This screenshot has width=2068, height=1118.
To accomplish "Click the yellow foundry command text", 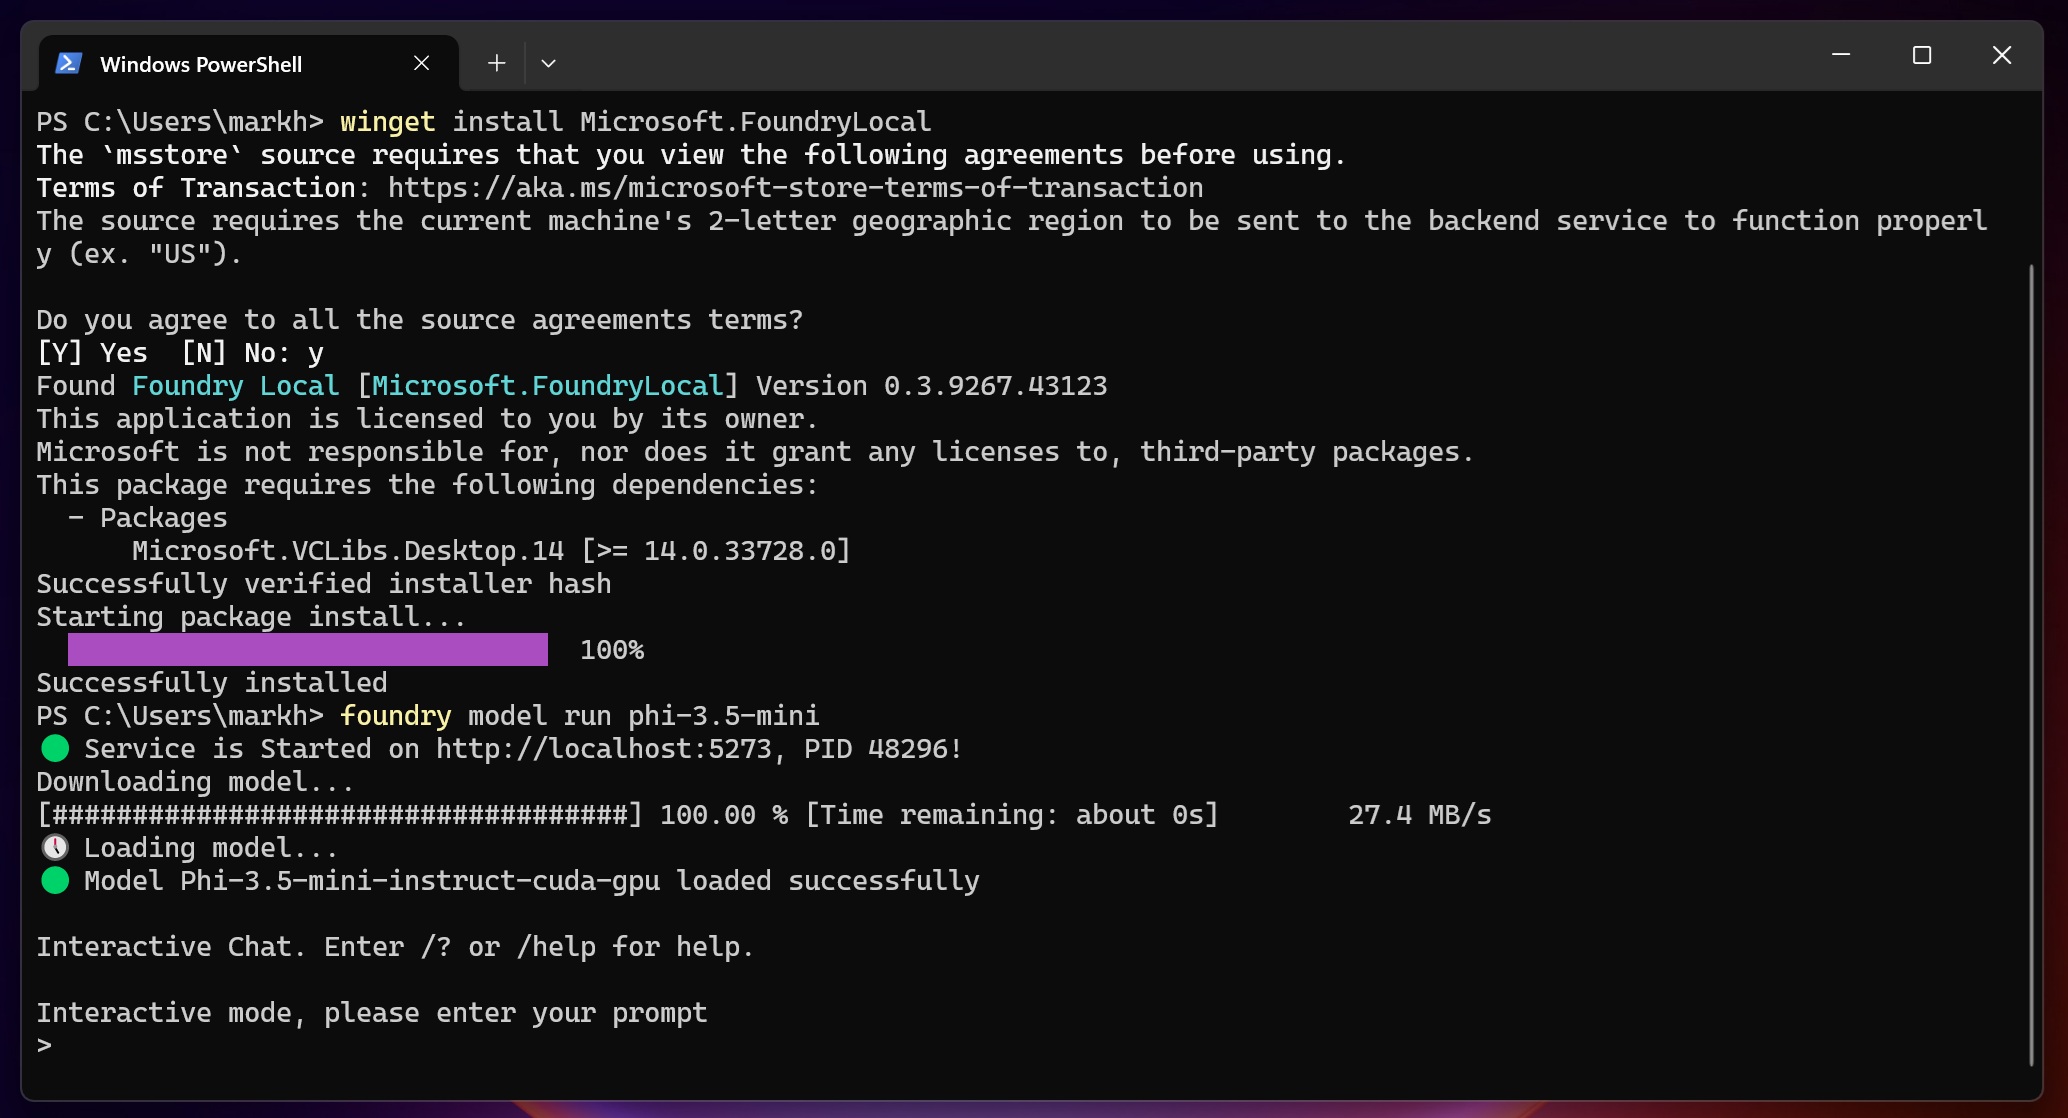I will tap(395, 716).
